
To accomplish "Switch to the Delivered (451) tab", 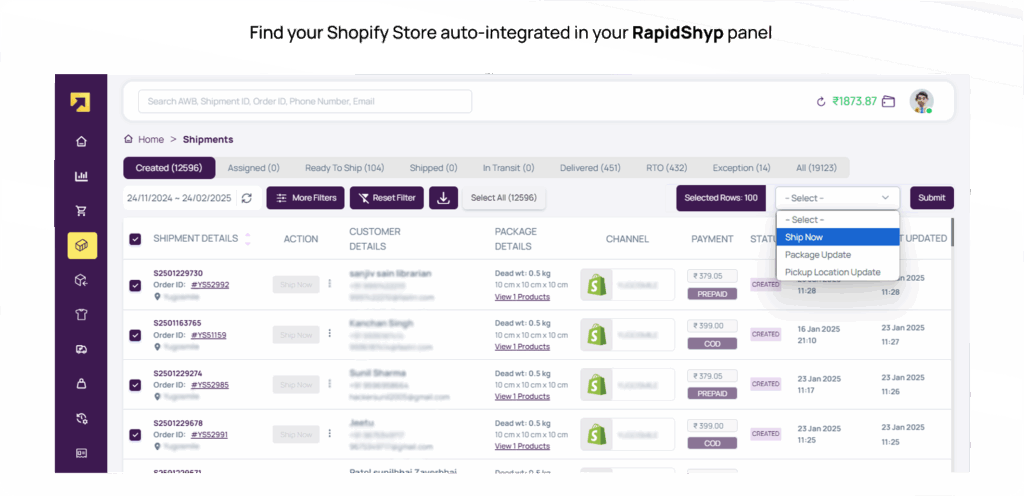I will click(x=590, y=168).
